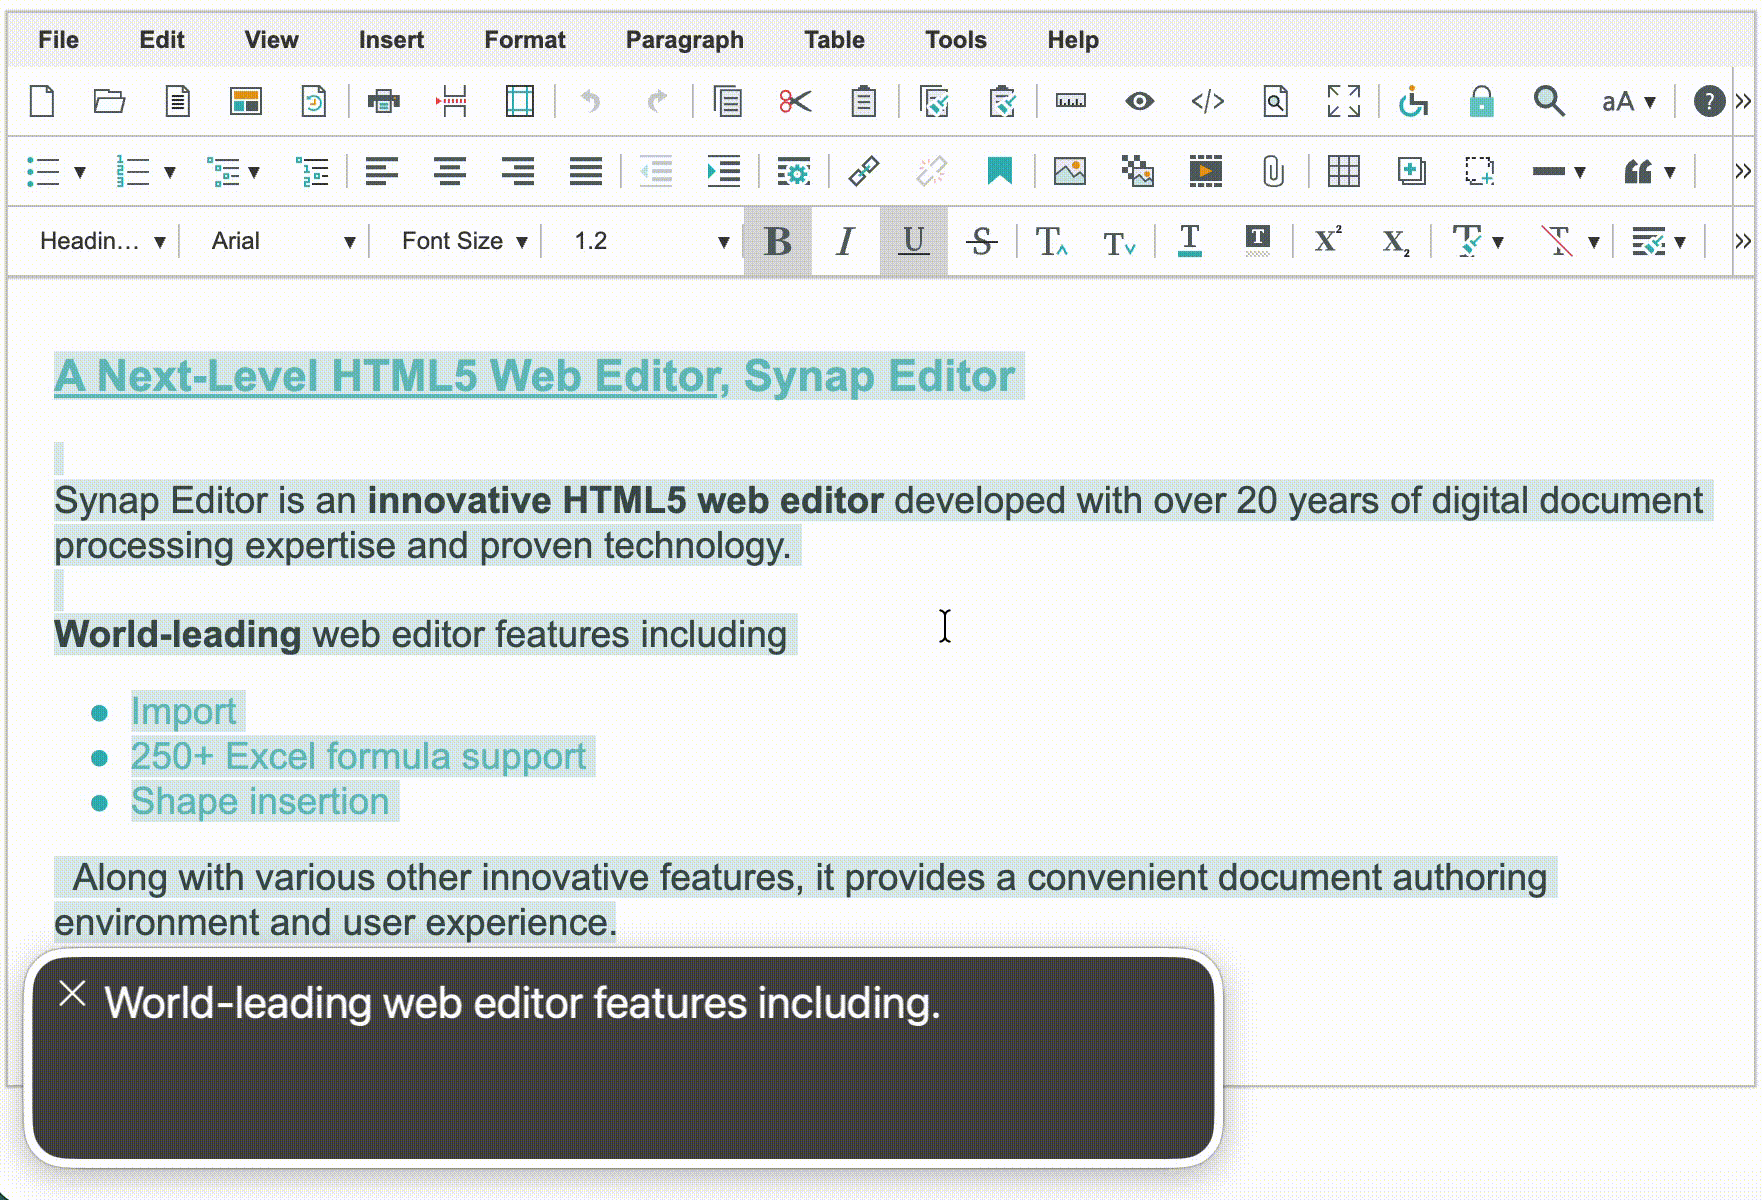
Task: Open the Help menu
Action: (x=1073, y=40)
